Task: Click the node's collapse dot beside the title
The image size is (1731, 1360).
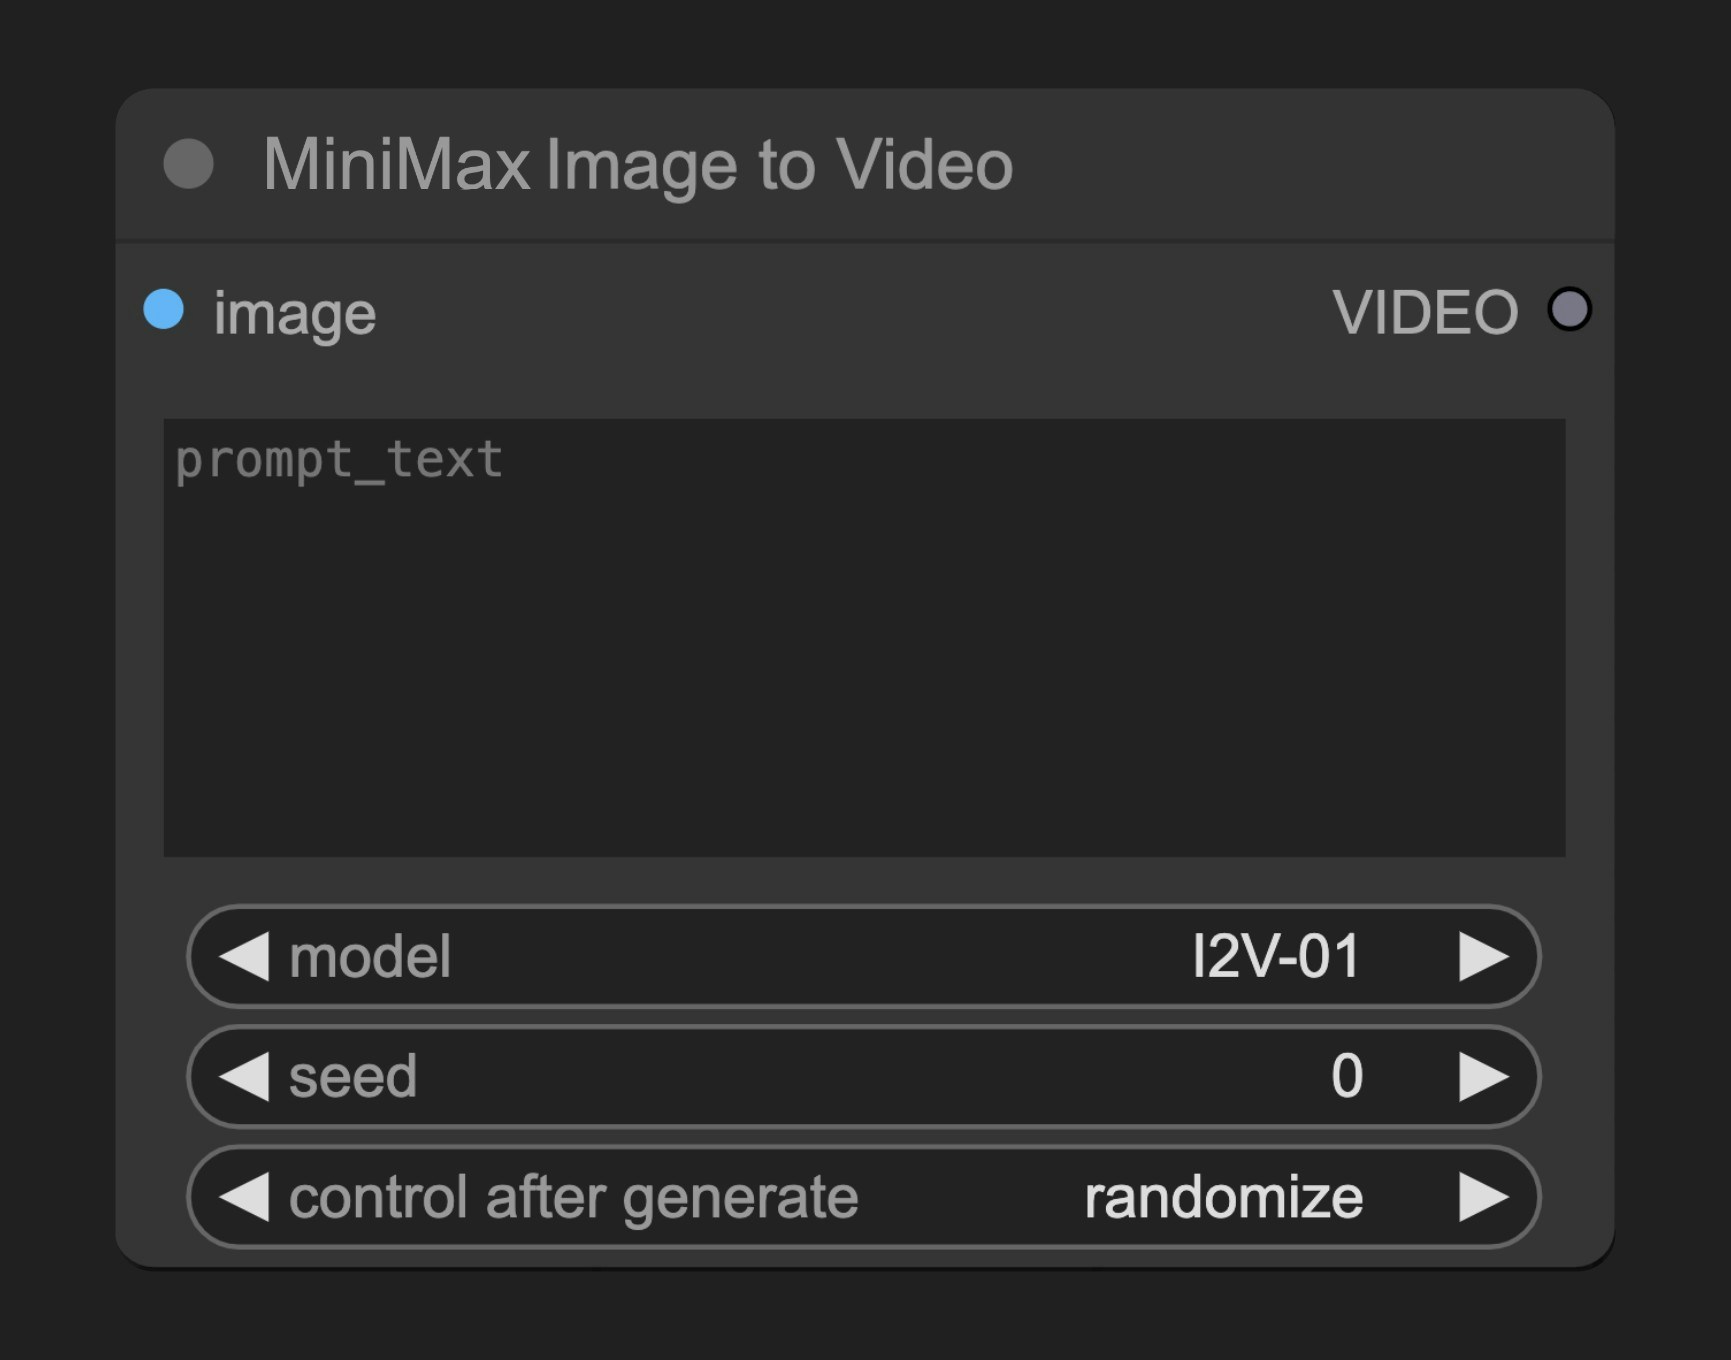Action: (188, 163)
